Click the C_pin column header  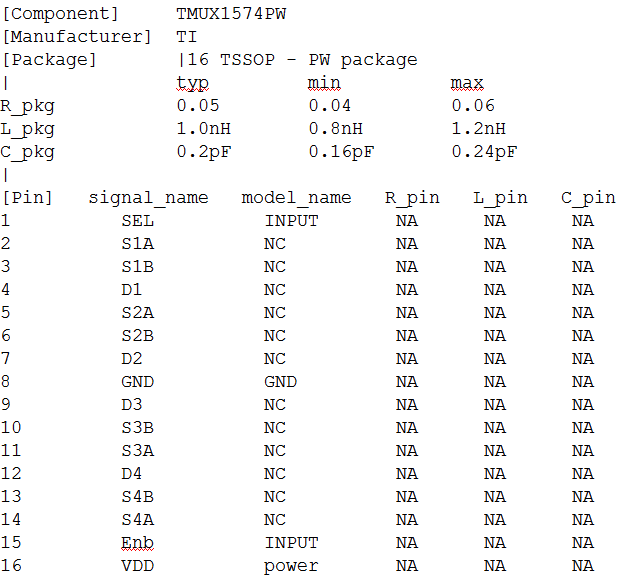588,198
